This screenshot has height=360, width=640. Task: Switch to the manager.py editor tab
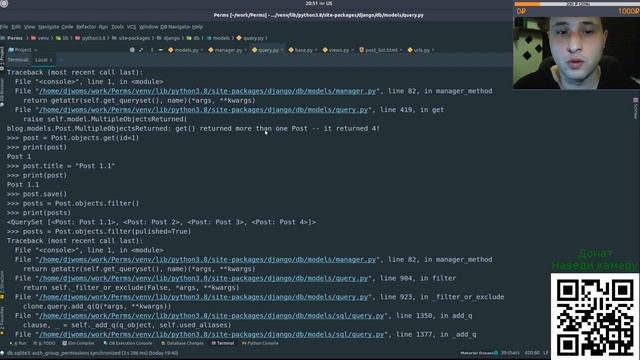pyautogui.click(x=228, y=50)
